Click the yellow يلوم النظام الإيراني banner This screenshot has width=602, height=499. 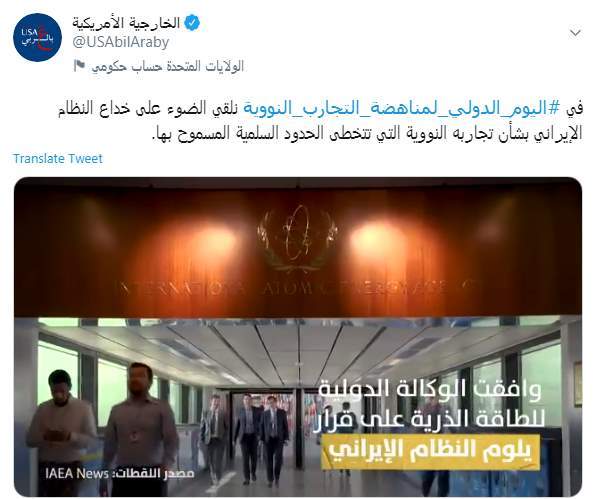(430, 452)
